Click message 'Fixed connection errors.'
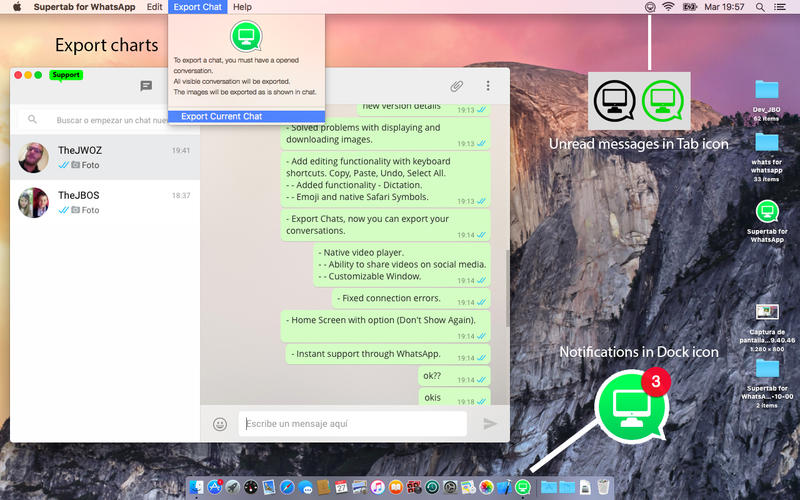The image size is (800, 500). (411, 298)
